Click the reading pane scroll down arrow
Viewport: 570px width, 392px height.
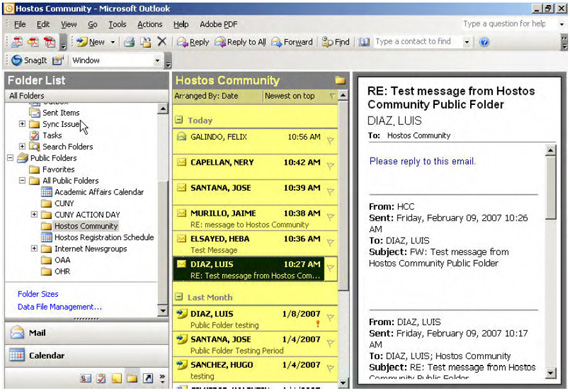pos(551,372)
